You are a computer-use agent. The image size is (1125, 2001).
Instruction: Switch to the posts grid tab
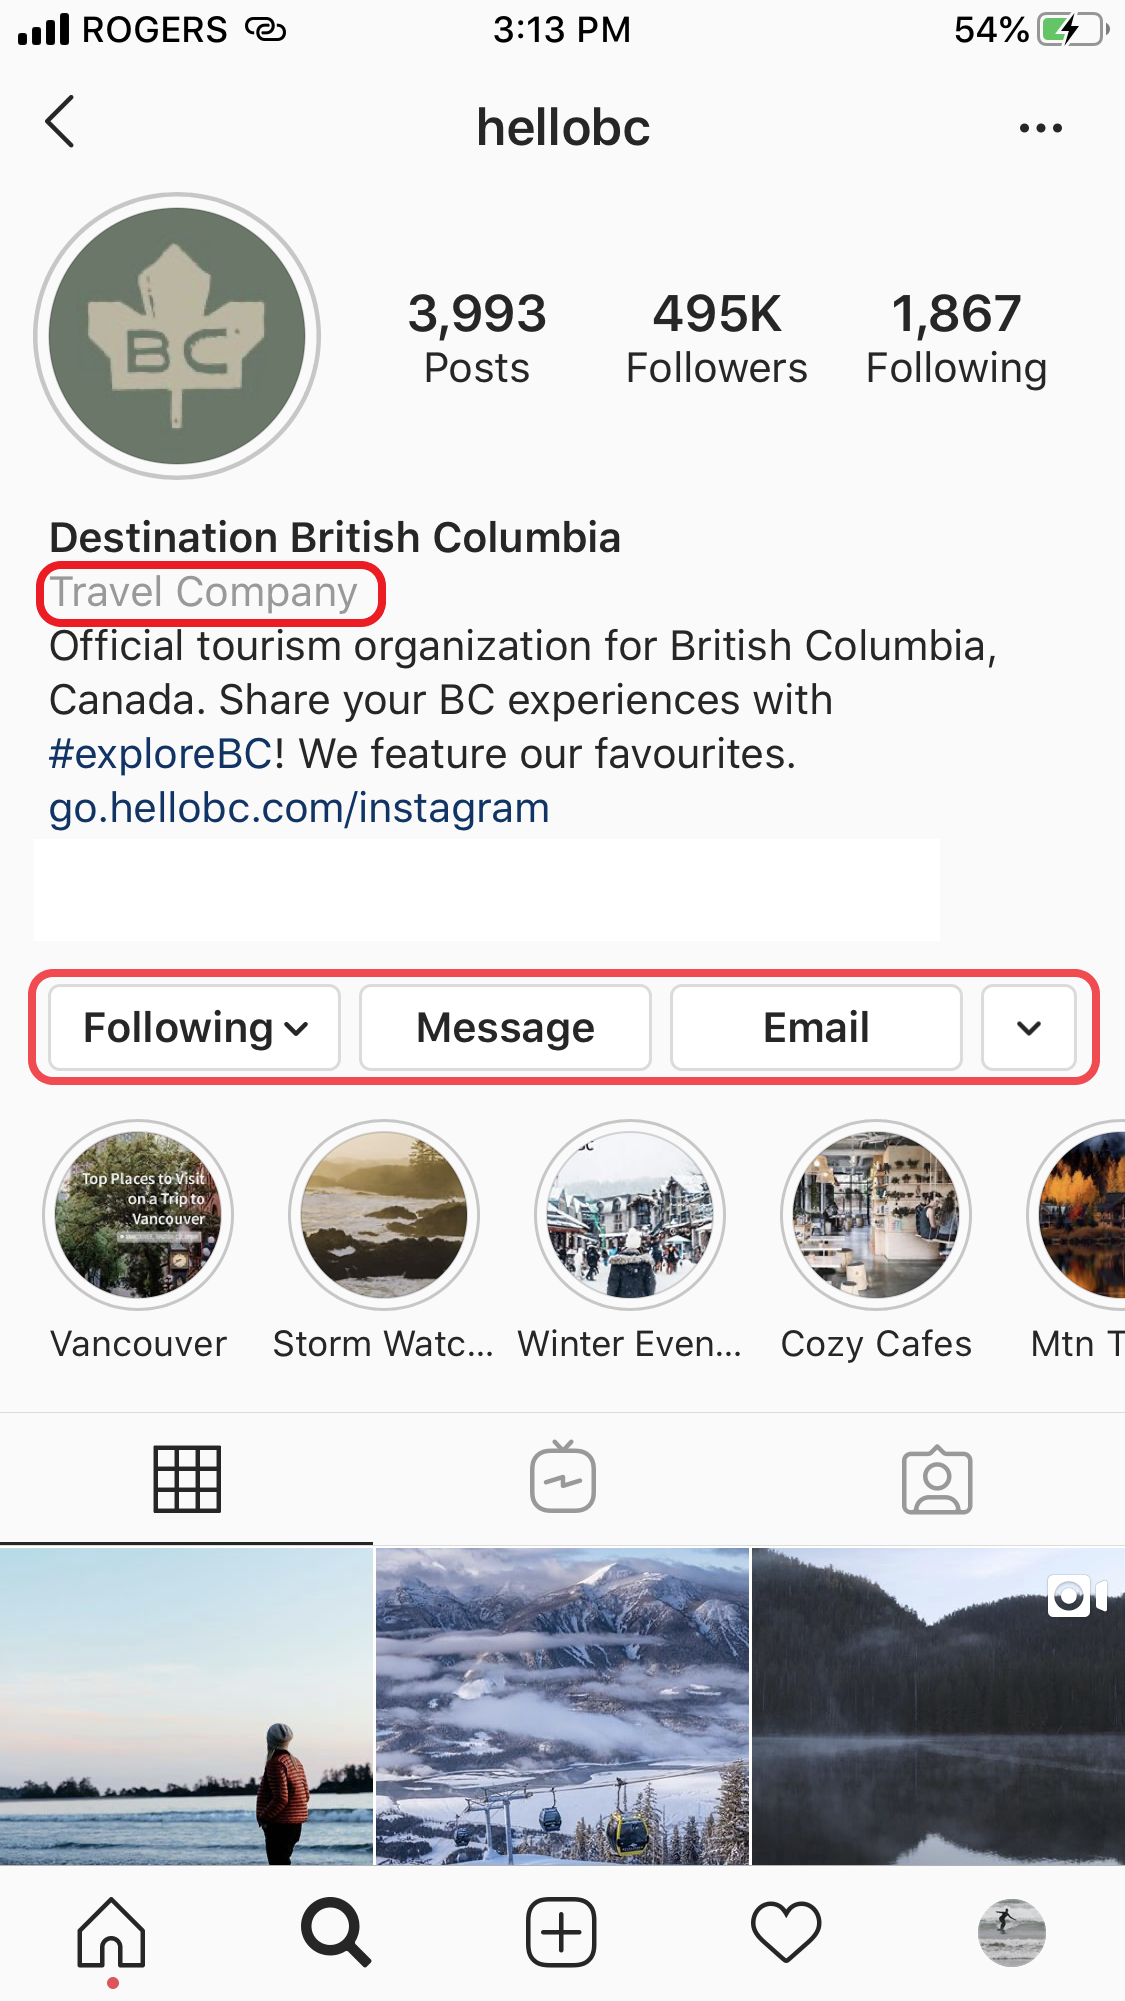[187, 1479]
